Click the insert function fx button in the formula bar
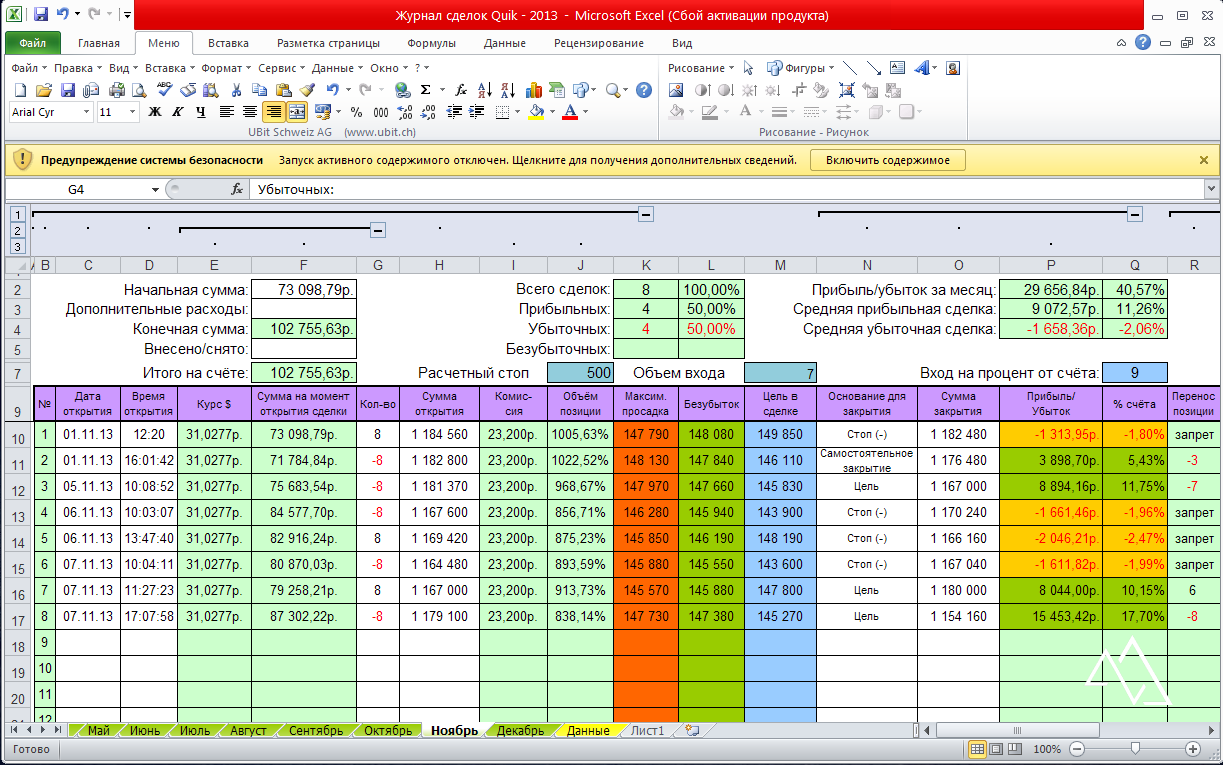This screenshot has width=1223, height=765. [237, 189]
